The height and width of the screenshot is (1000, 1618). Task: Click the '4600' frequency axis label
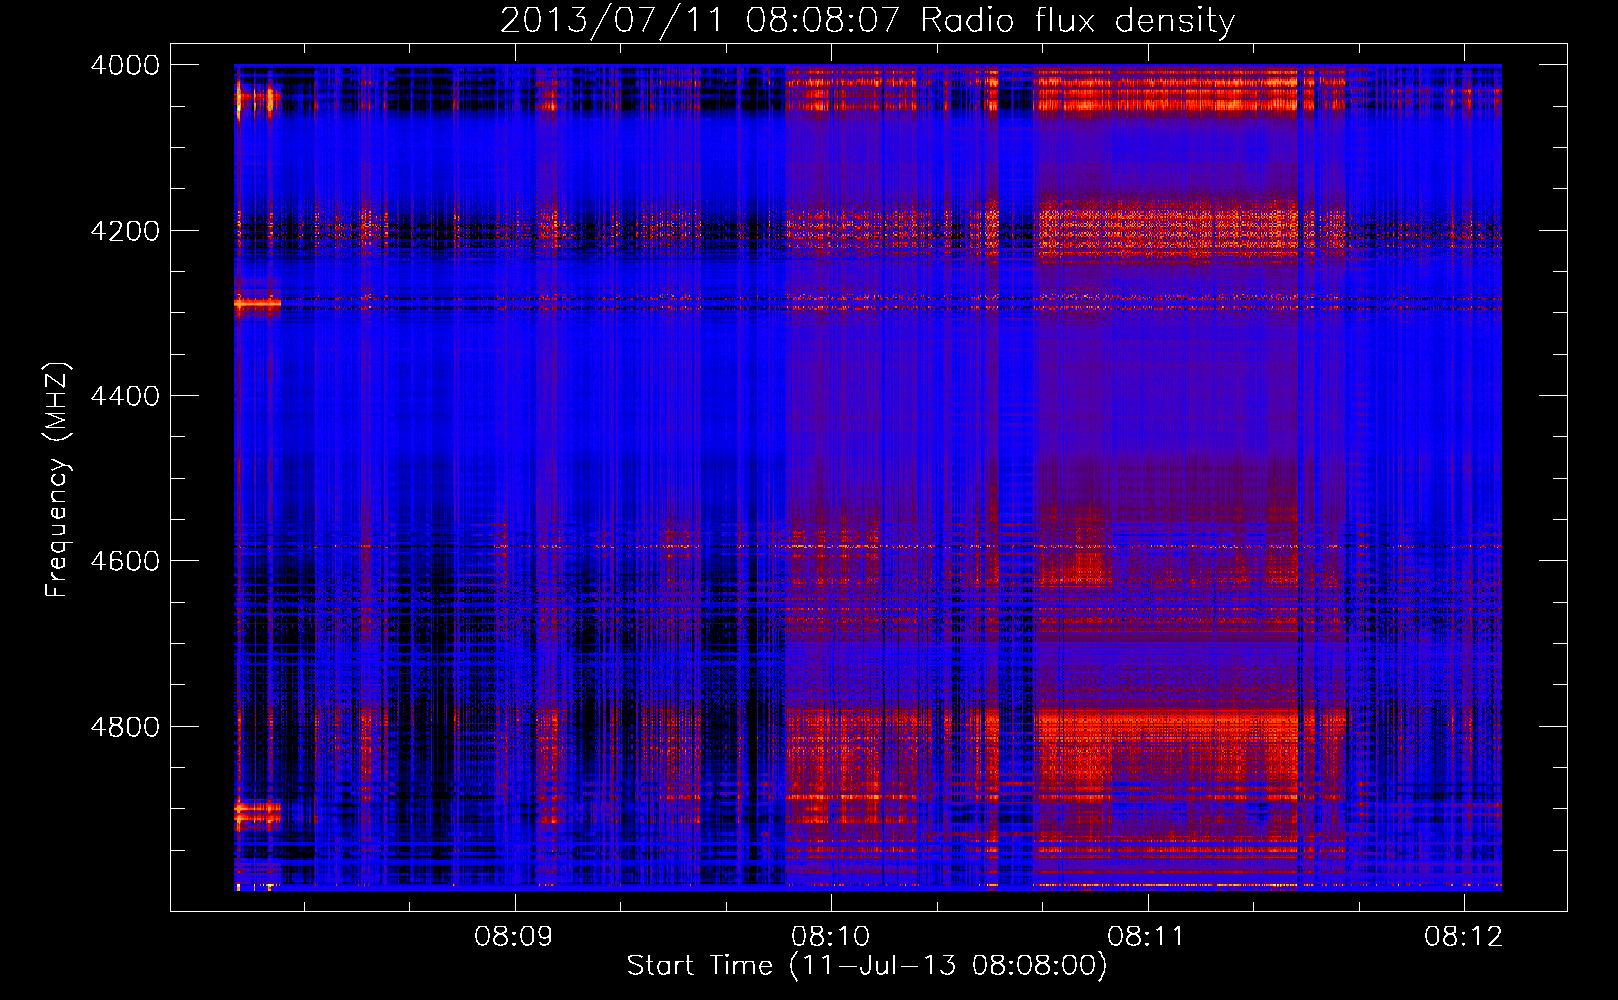click(125, 561)
